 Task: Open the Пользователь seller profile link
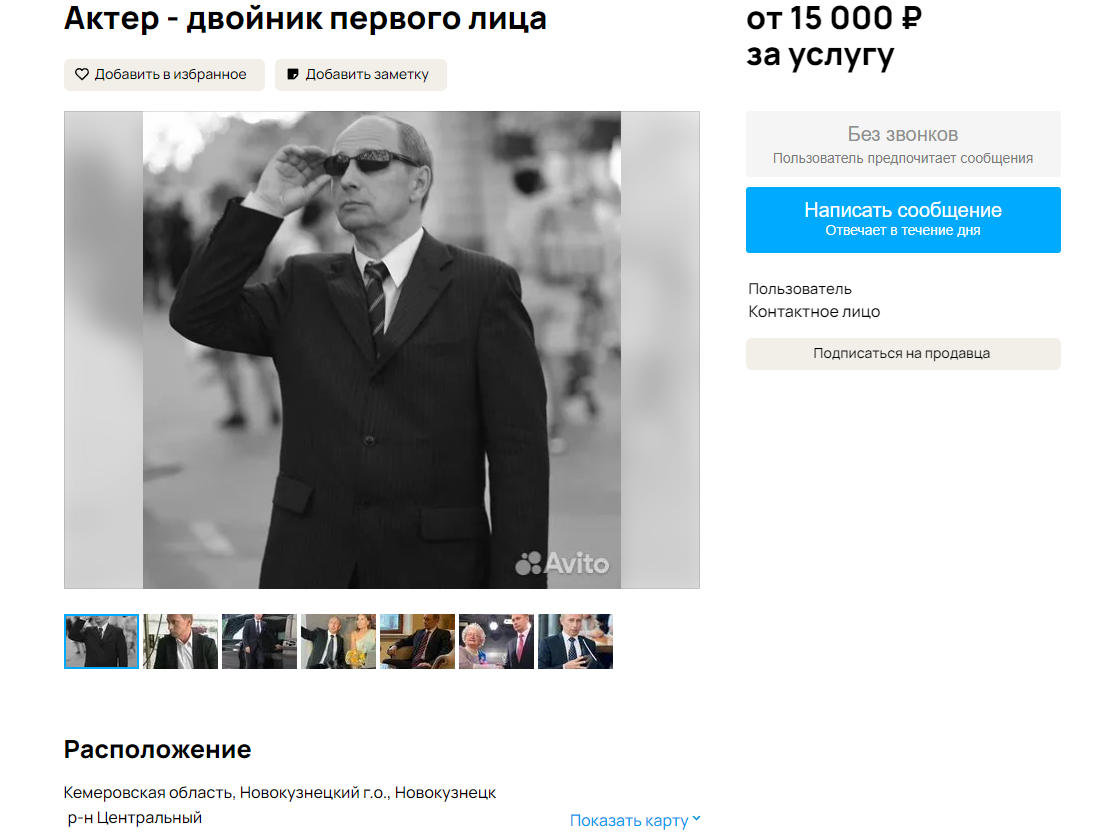pyautogui.click(x=799, y=289)
